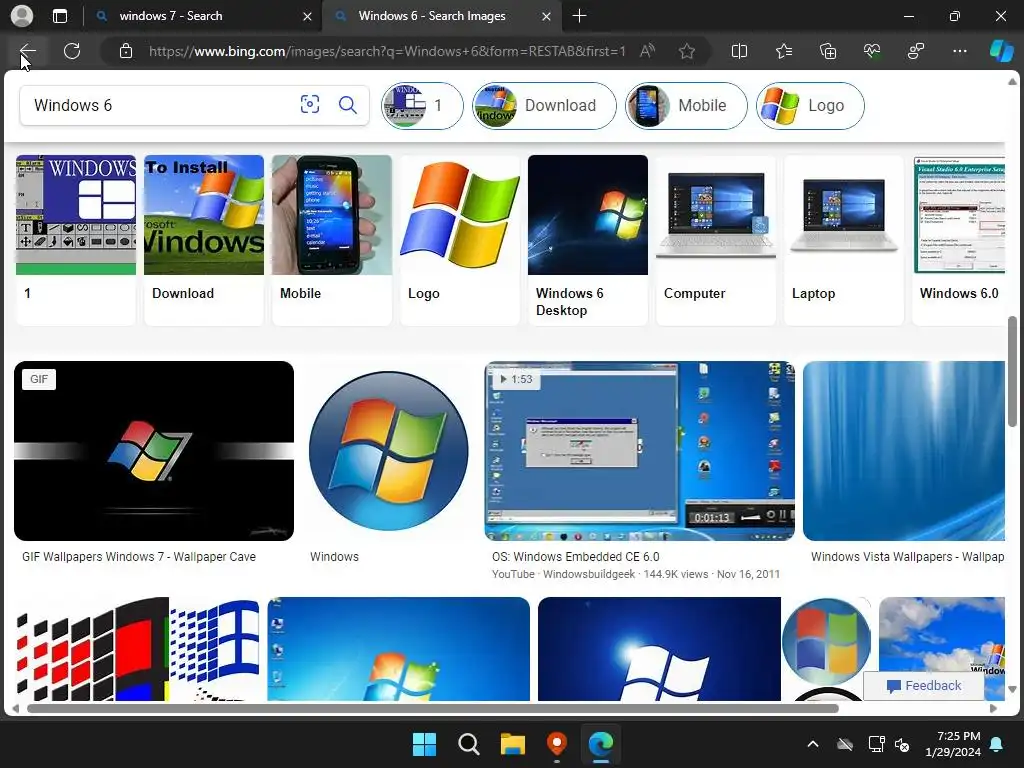Image resolution: width=1024 pixels, height=768 pixels.
Task: Search using an image icon
Action: tap(310, 104)
